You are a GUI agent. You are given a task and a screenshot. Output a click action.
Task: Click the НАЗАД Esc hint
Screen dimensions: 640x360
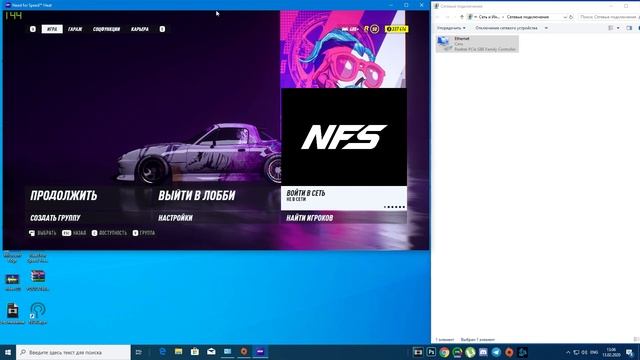point(74,233)
